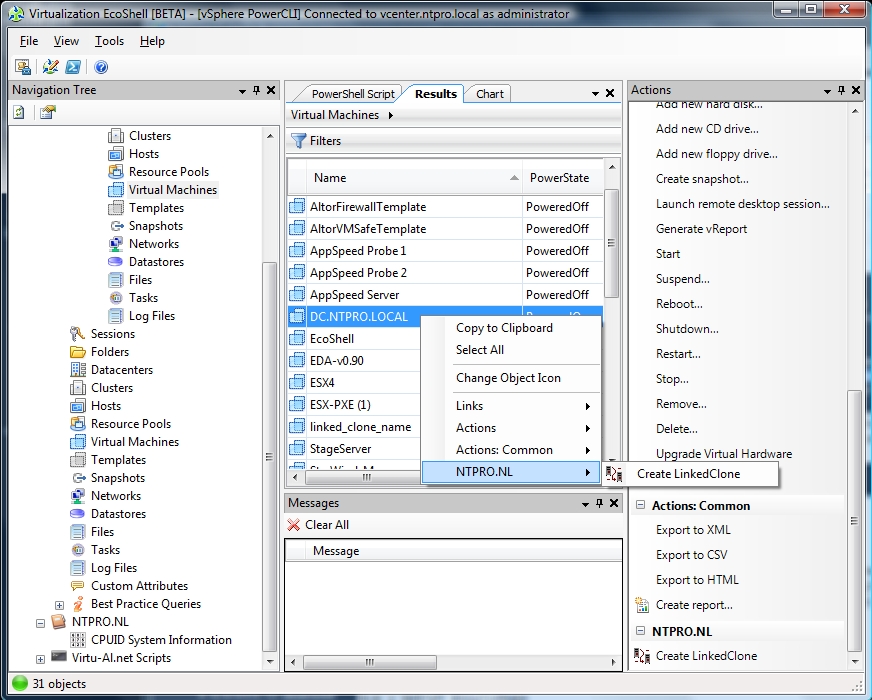This screenshot has height=700, width=872.
Task: Click the CPUID System Information icon
Action: click(78, 640)
